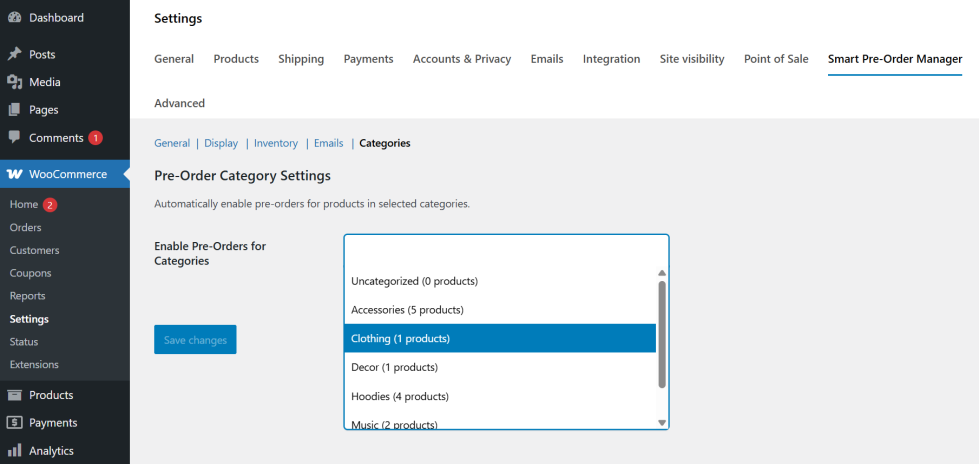The image size is (979, 464).
Task: Click the Dashboard gauge icon
Action: click(x=14, y=18)
